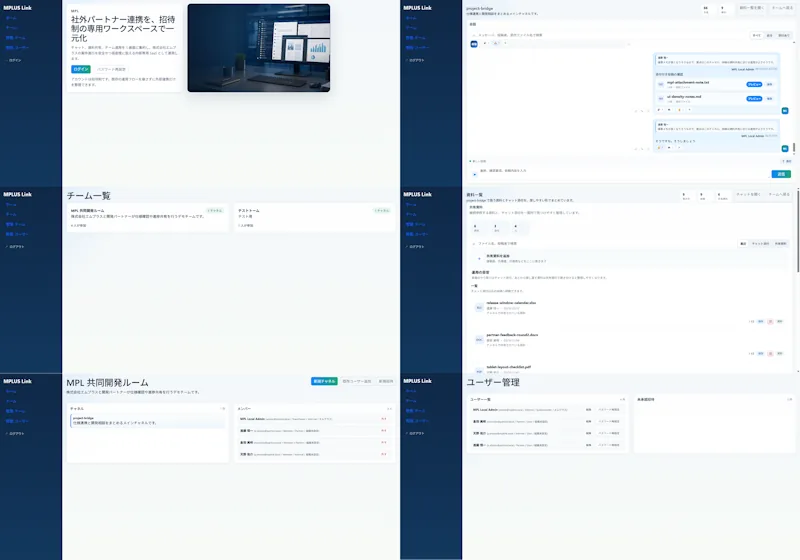Image resolution: width=800 pixels, height=560 pixels.
Task: Focus the message search field in project-bridge chat
Action: (x=607, y=35)
